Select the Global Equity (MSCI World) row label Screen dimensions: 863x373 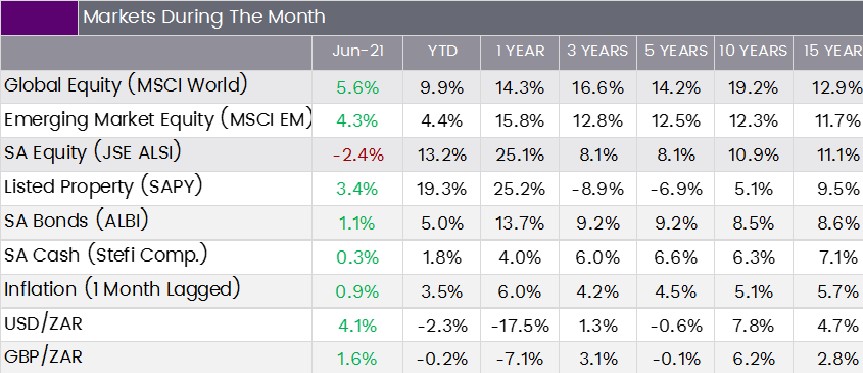click(125, 86)
